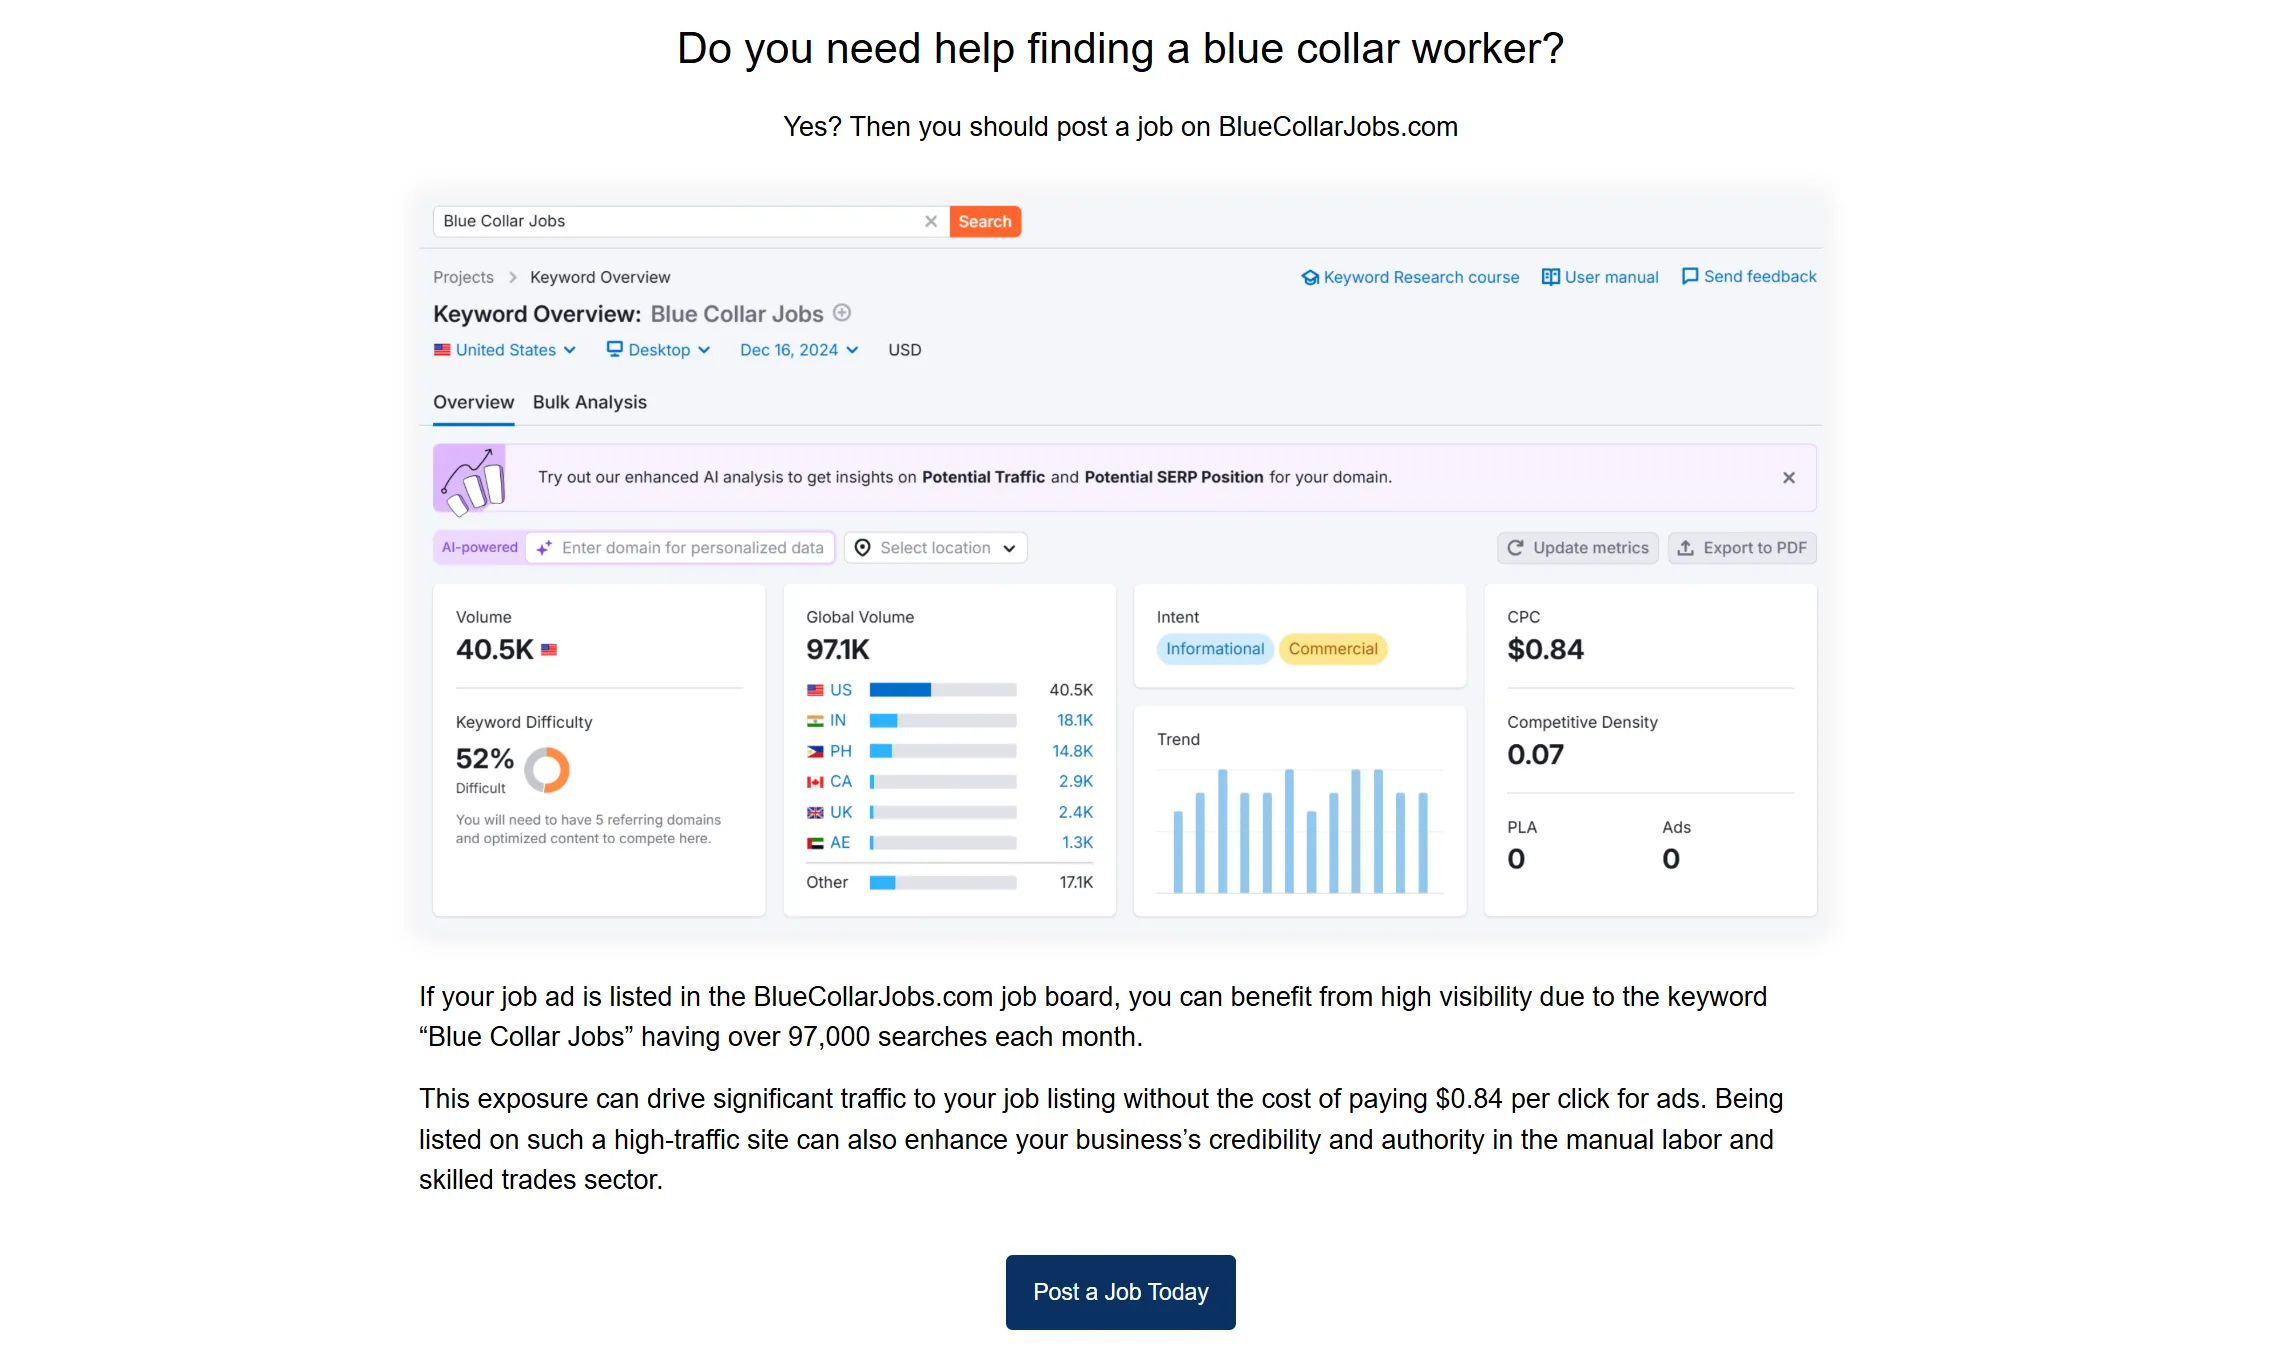
Task: Open the Select location dropdown
Action: [x=935, y=548]
